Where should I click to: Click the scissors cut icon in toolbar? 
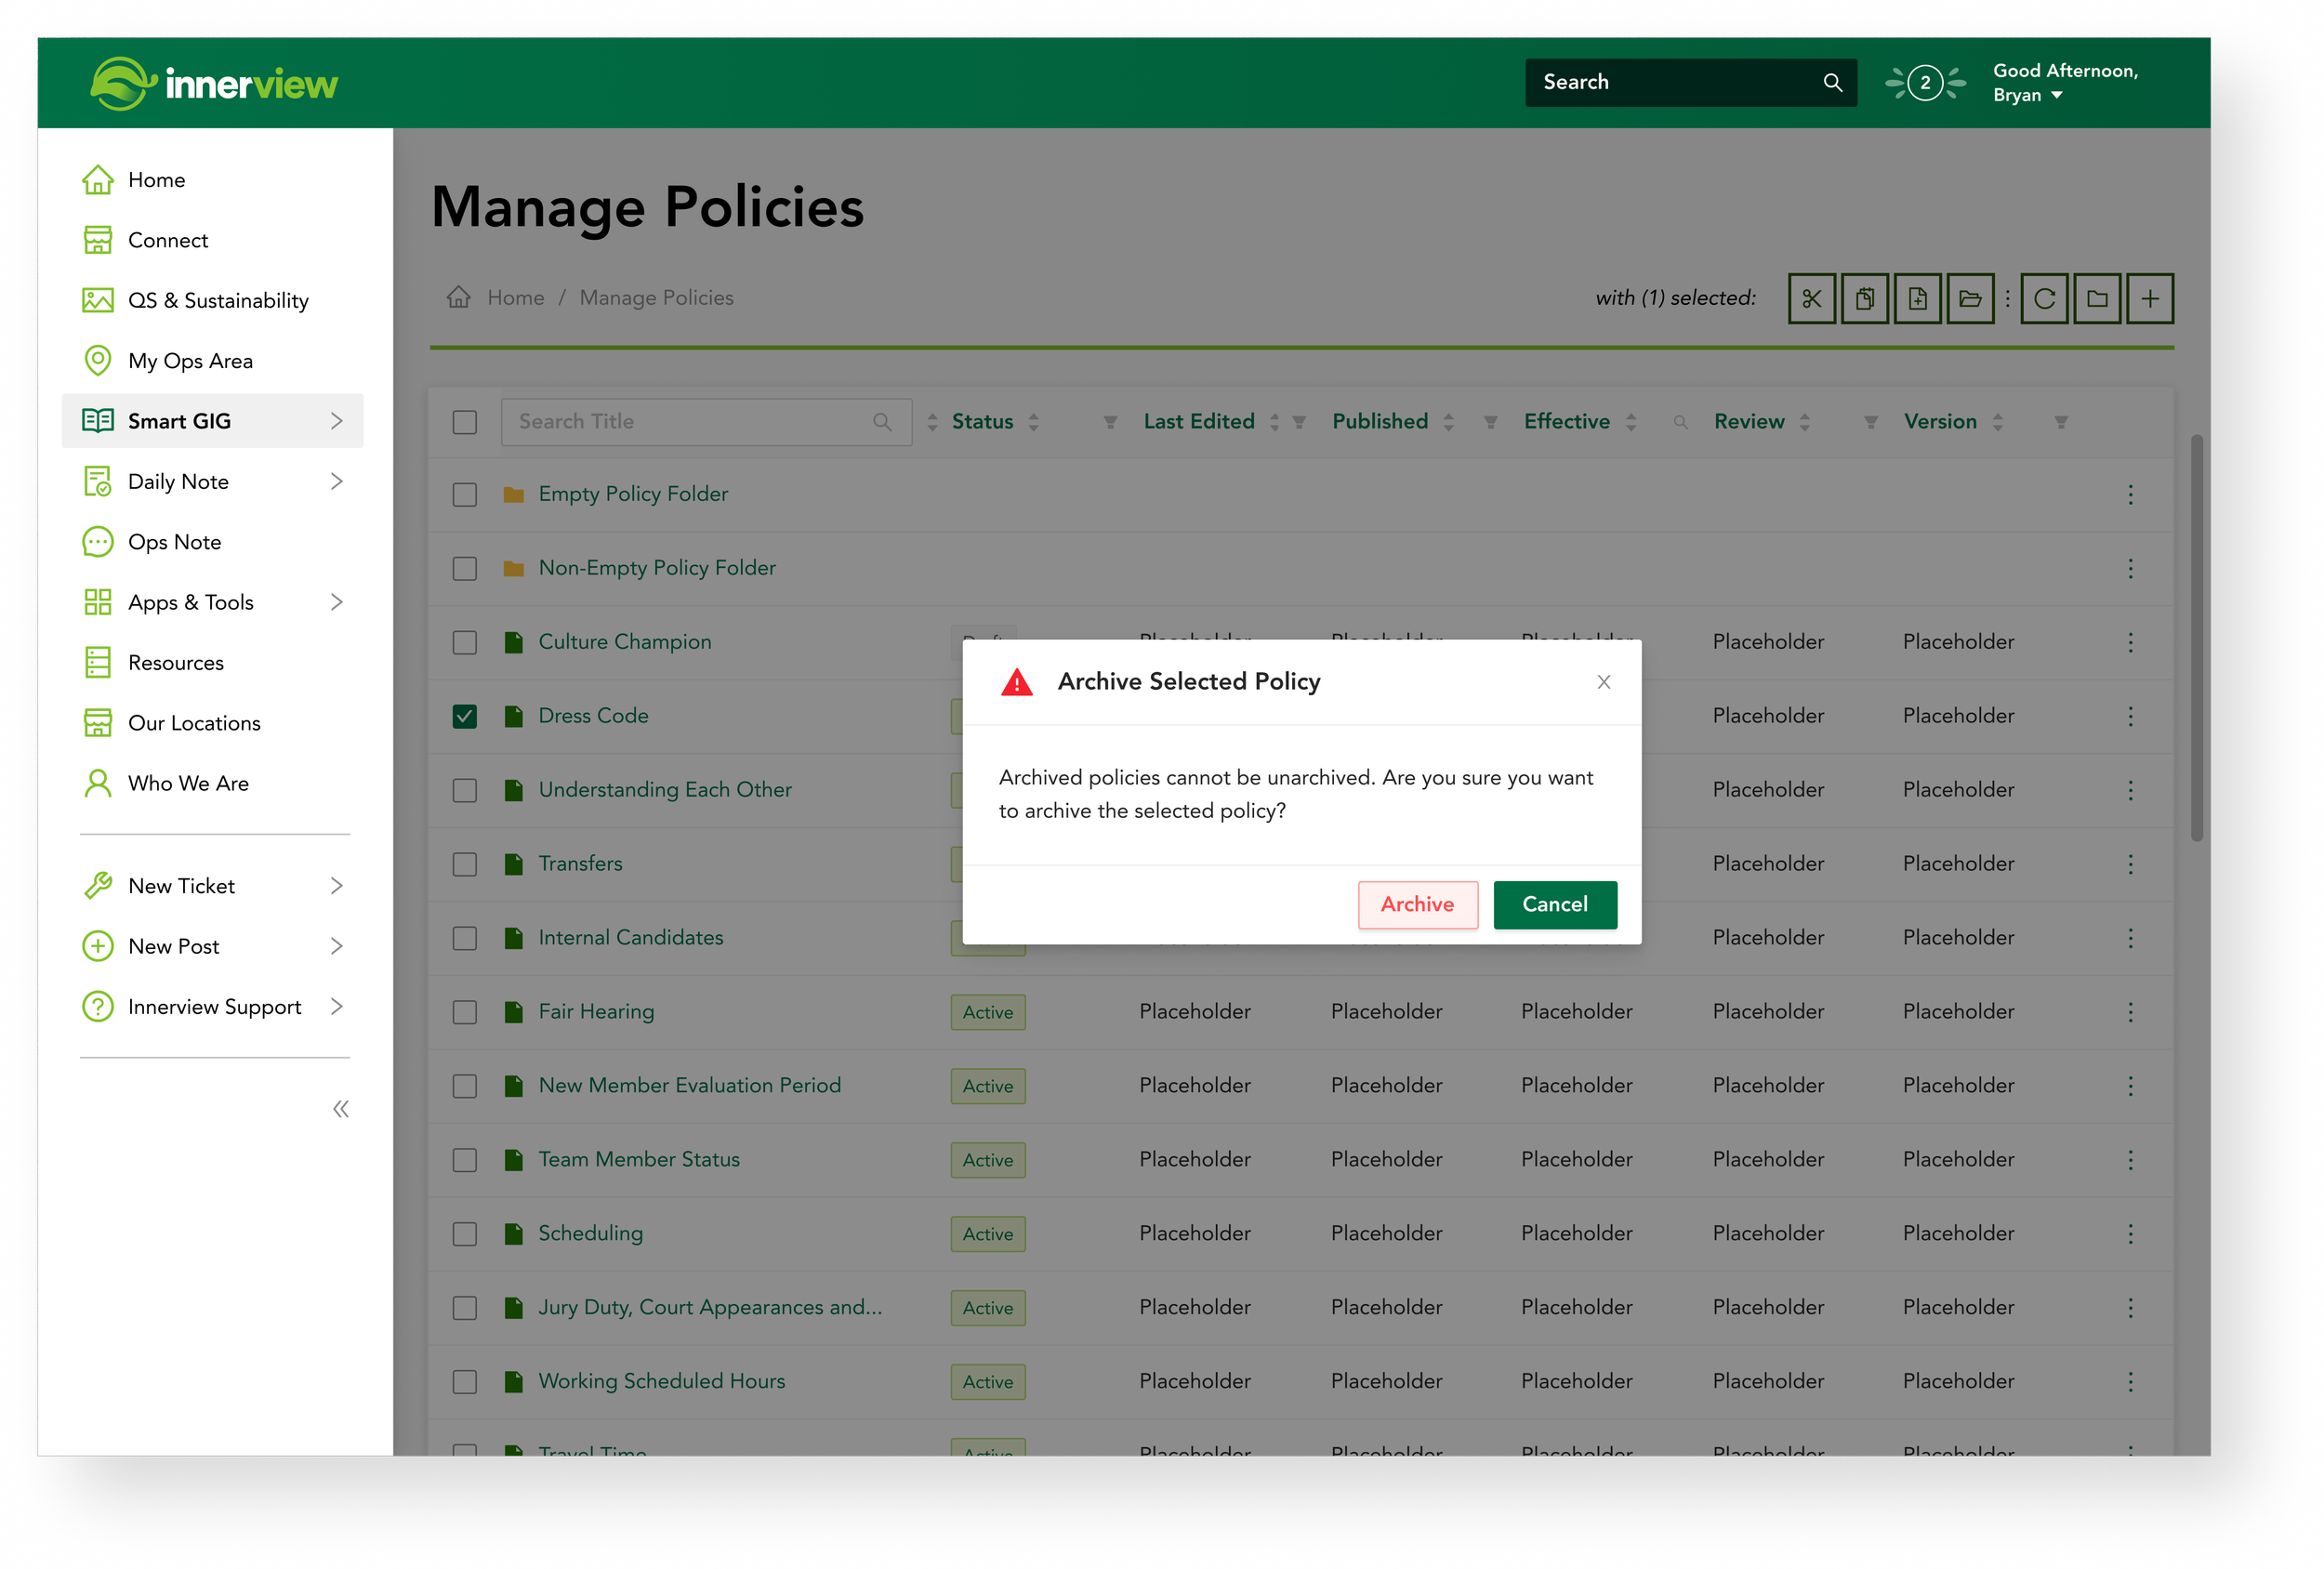(x=1811, y=298)
